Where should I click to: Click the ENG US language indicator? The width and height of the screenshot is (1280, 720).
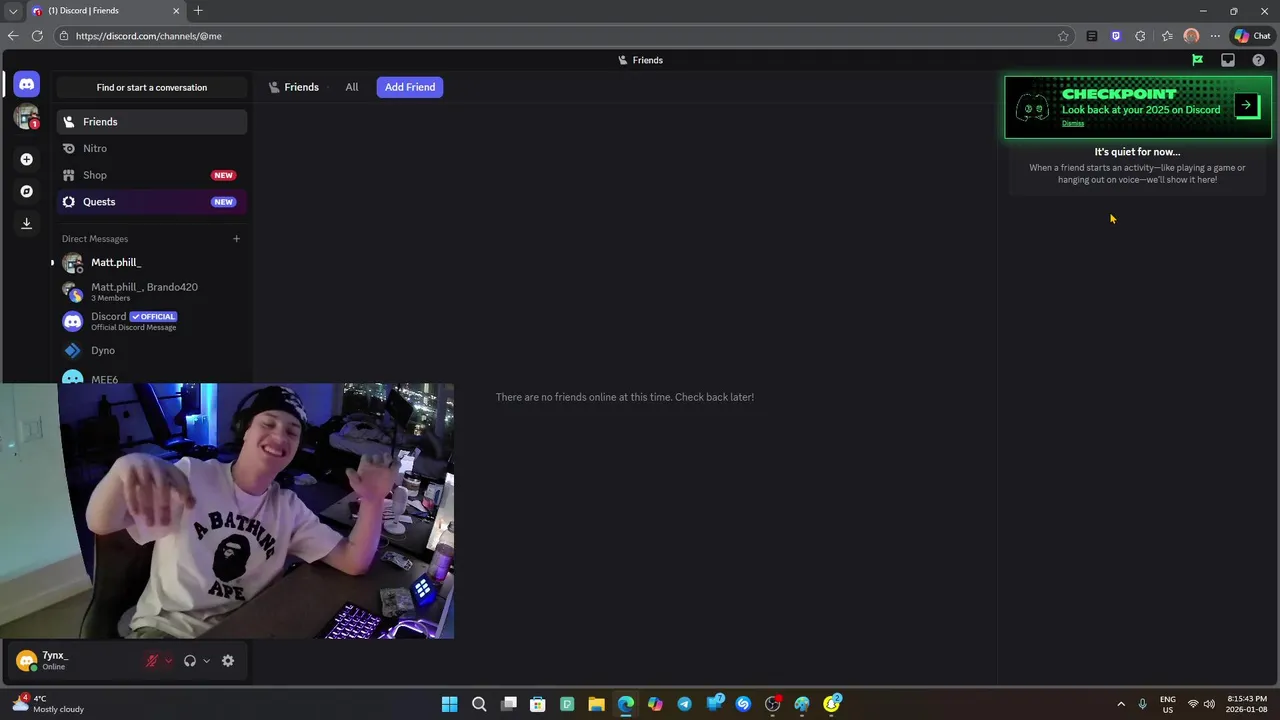pos(1168,704)
